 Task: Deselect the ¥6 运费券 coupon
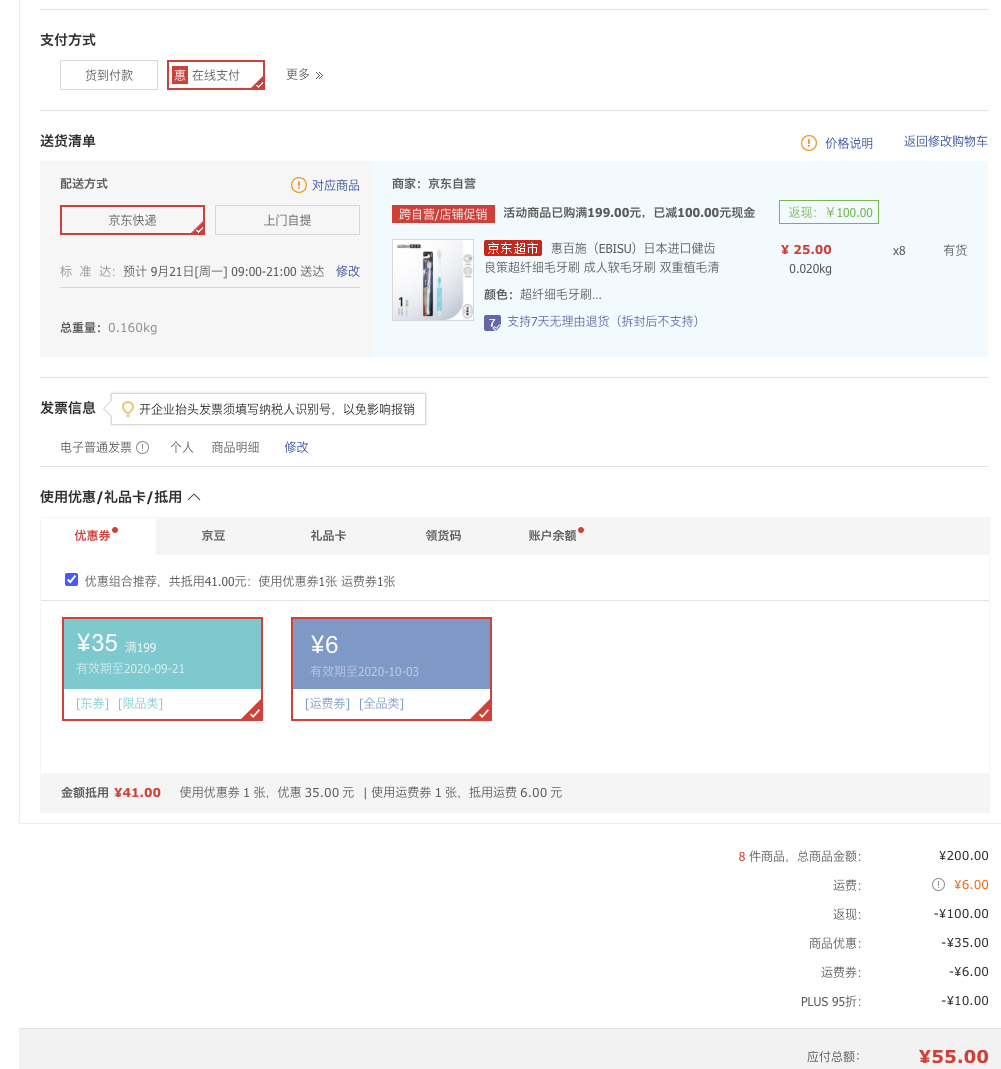(391, 669)
